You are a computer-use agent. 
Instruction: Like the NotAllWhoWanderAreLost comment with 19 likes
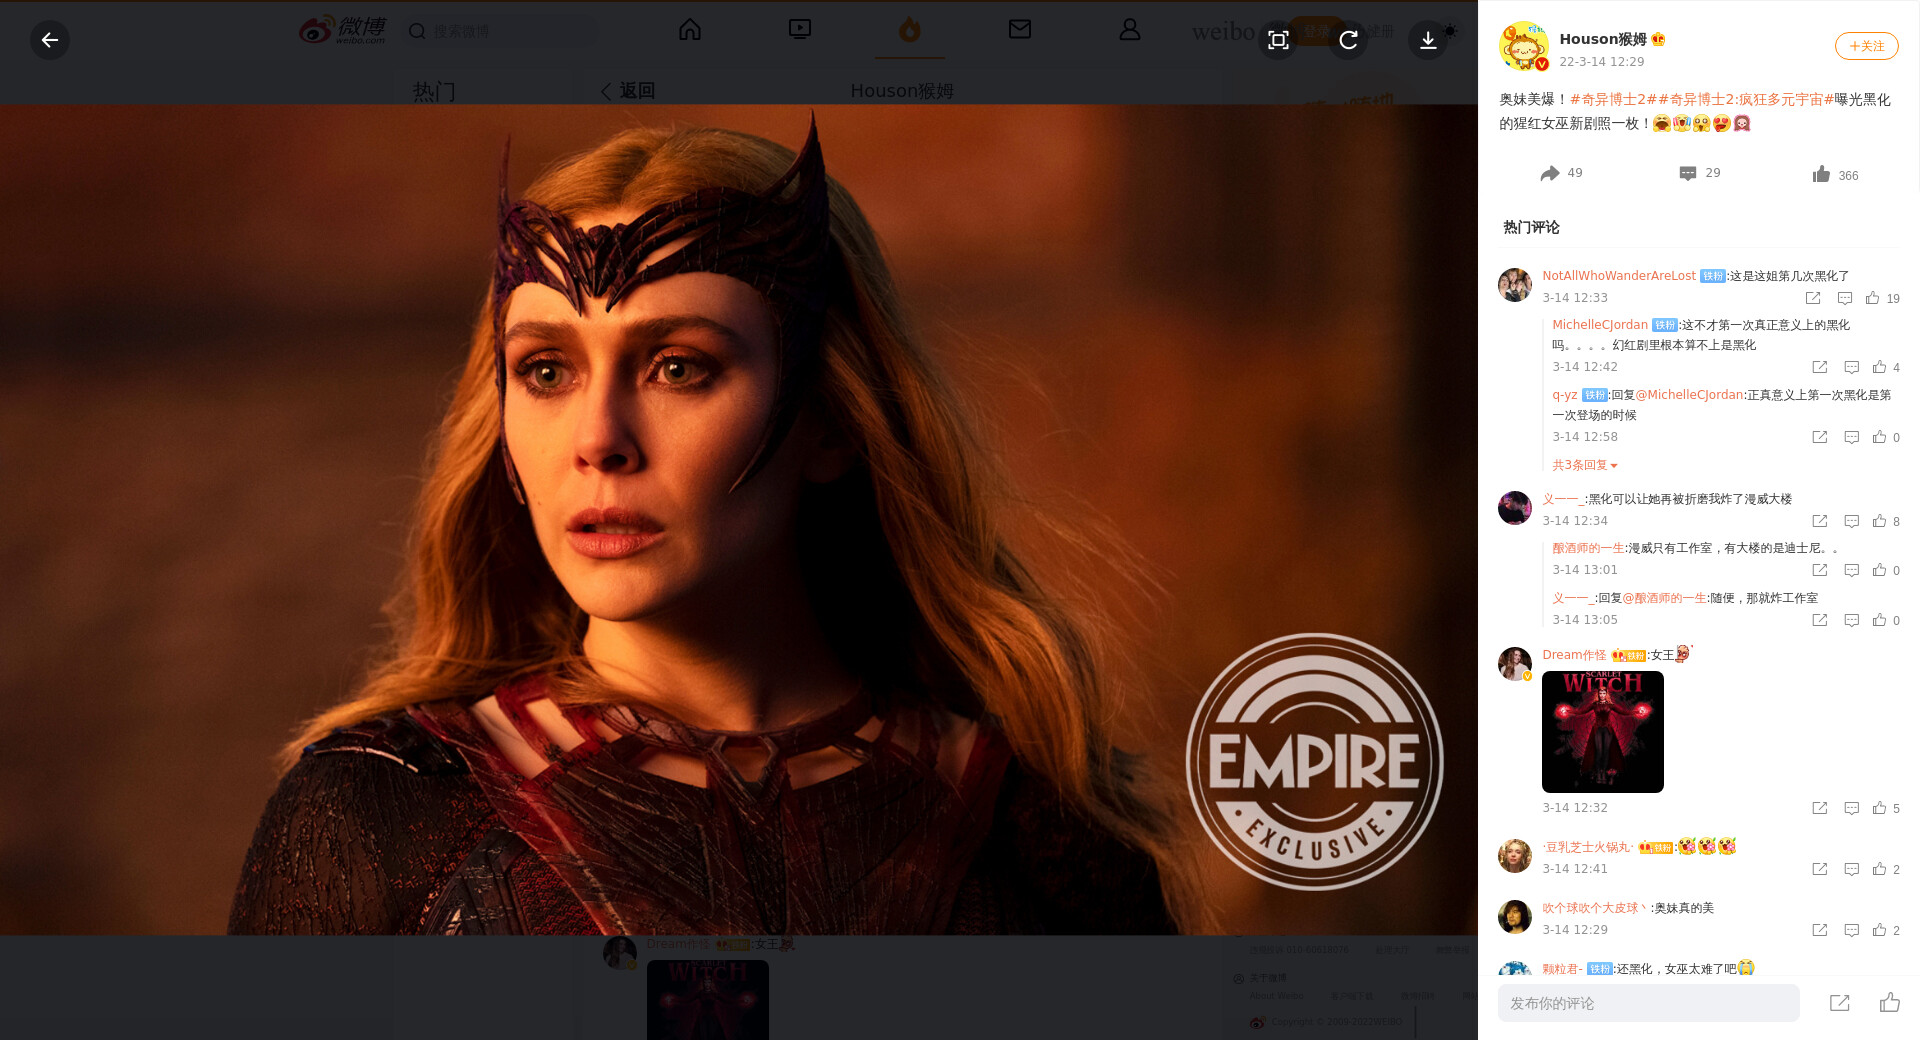tap(1872, 298)
